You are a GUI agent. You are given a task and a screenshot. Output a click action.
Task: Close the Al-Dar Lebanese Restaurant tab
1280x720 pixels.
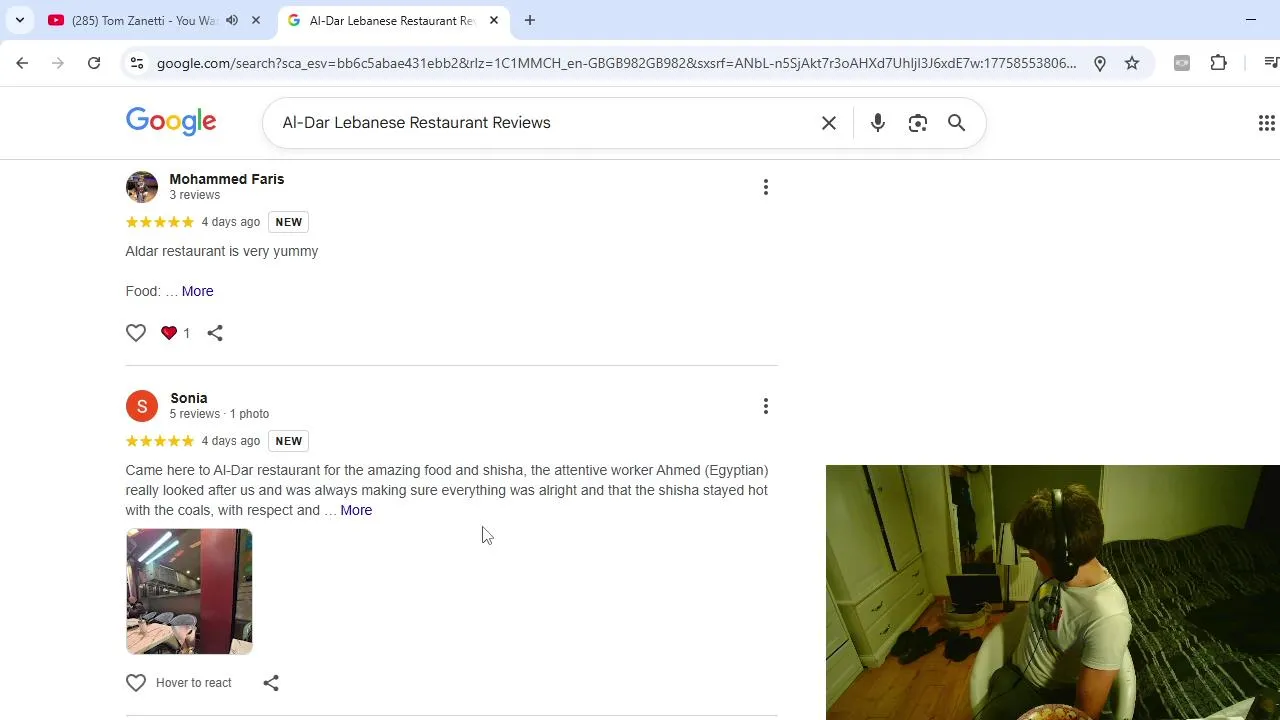494,20
